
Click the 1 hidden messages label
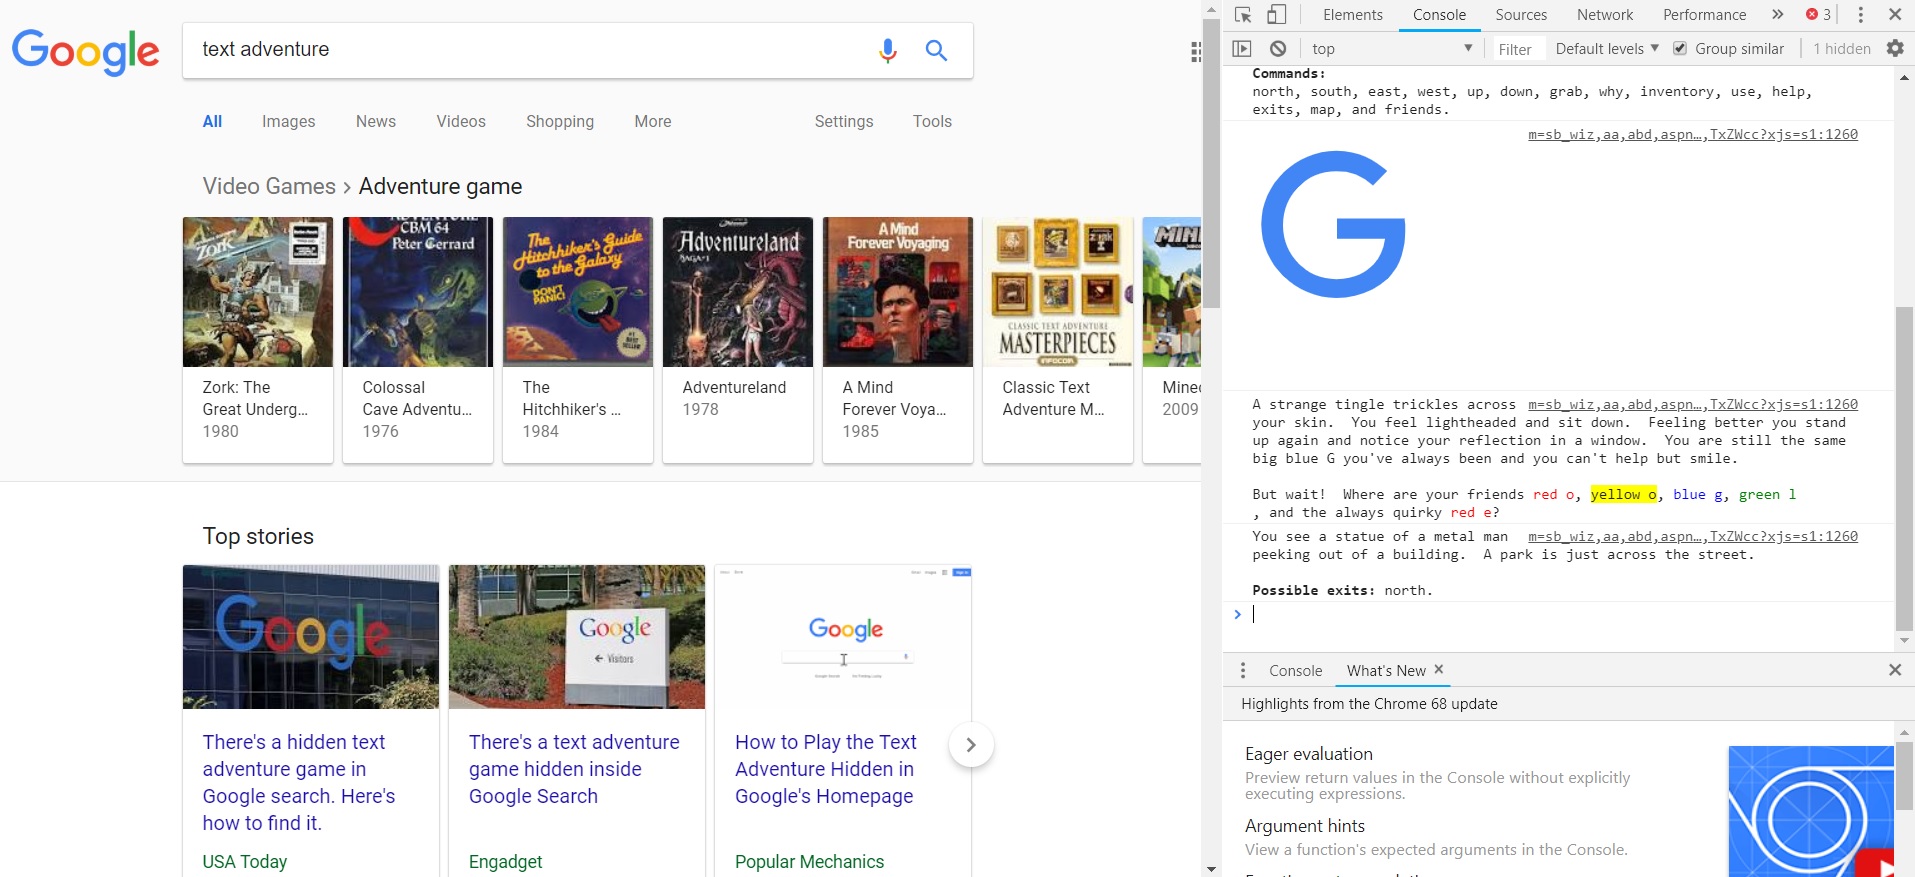(x=1841, y=49)
